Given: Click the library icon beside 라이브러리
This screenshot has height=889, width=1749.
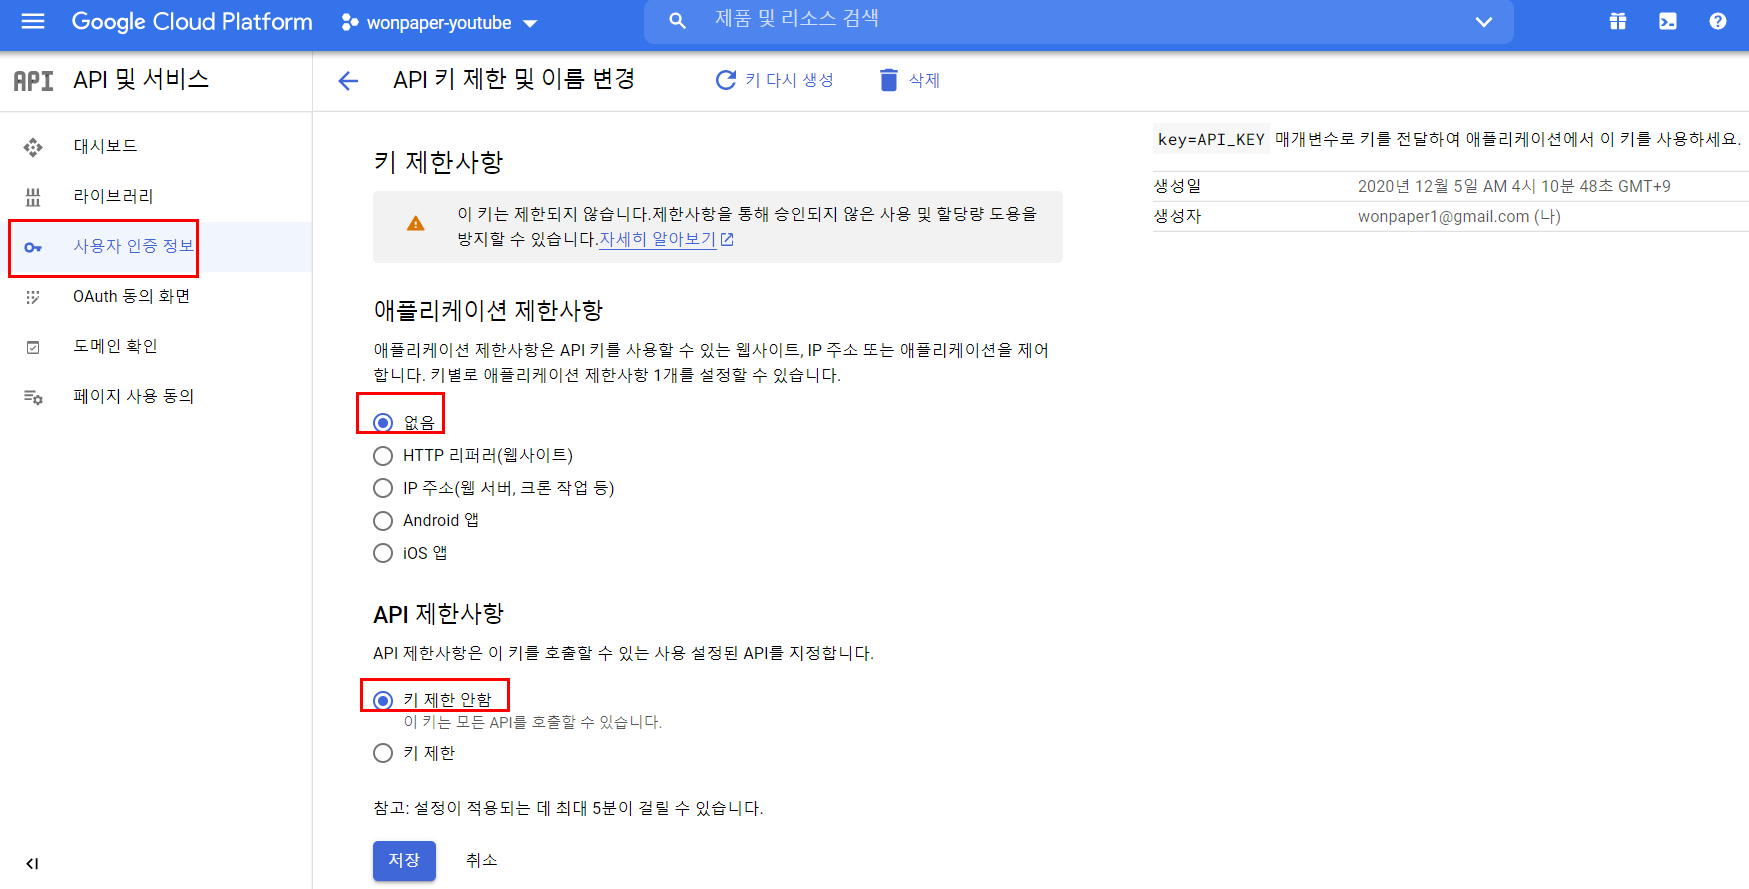Looking at the screenshot, I should click(33, 197).
